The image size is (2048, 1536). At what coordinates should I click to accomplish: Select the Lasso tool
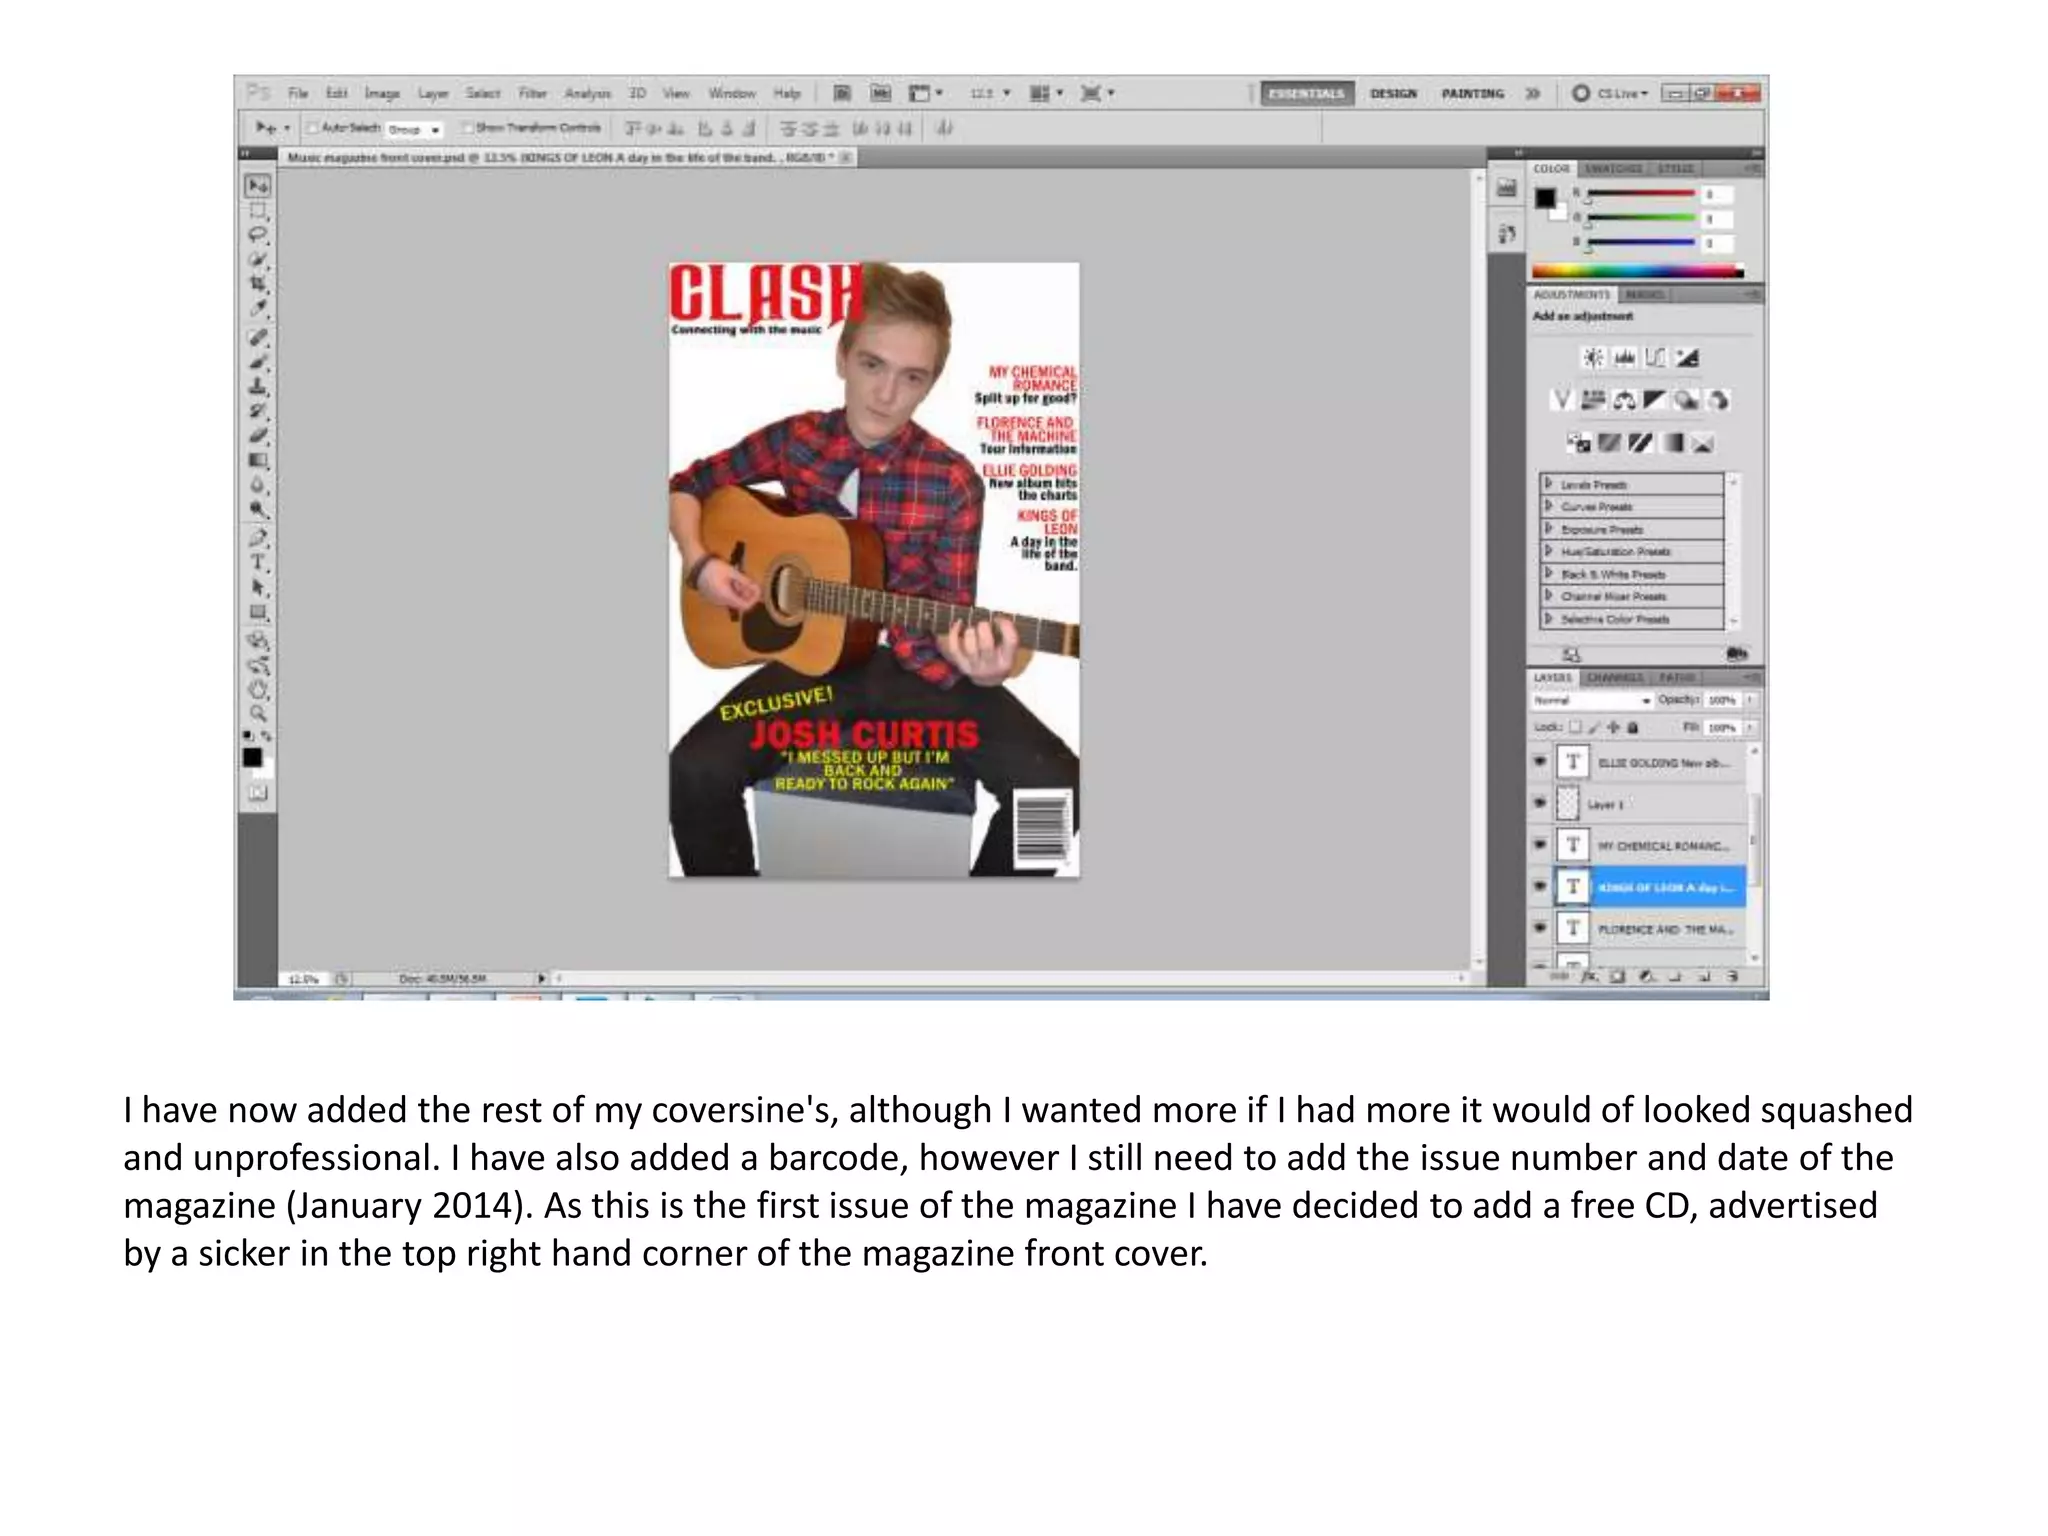[258, 235]
